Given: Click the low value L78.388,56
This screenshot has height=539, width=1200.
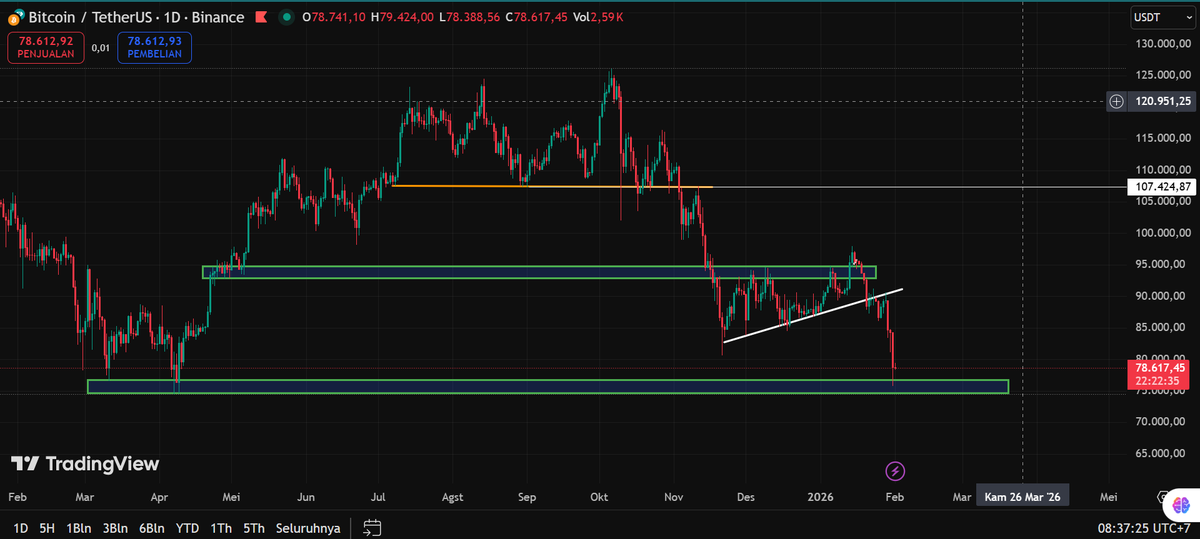Looking at the screenshot, I should (470, 18).
